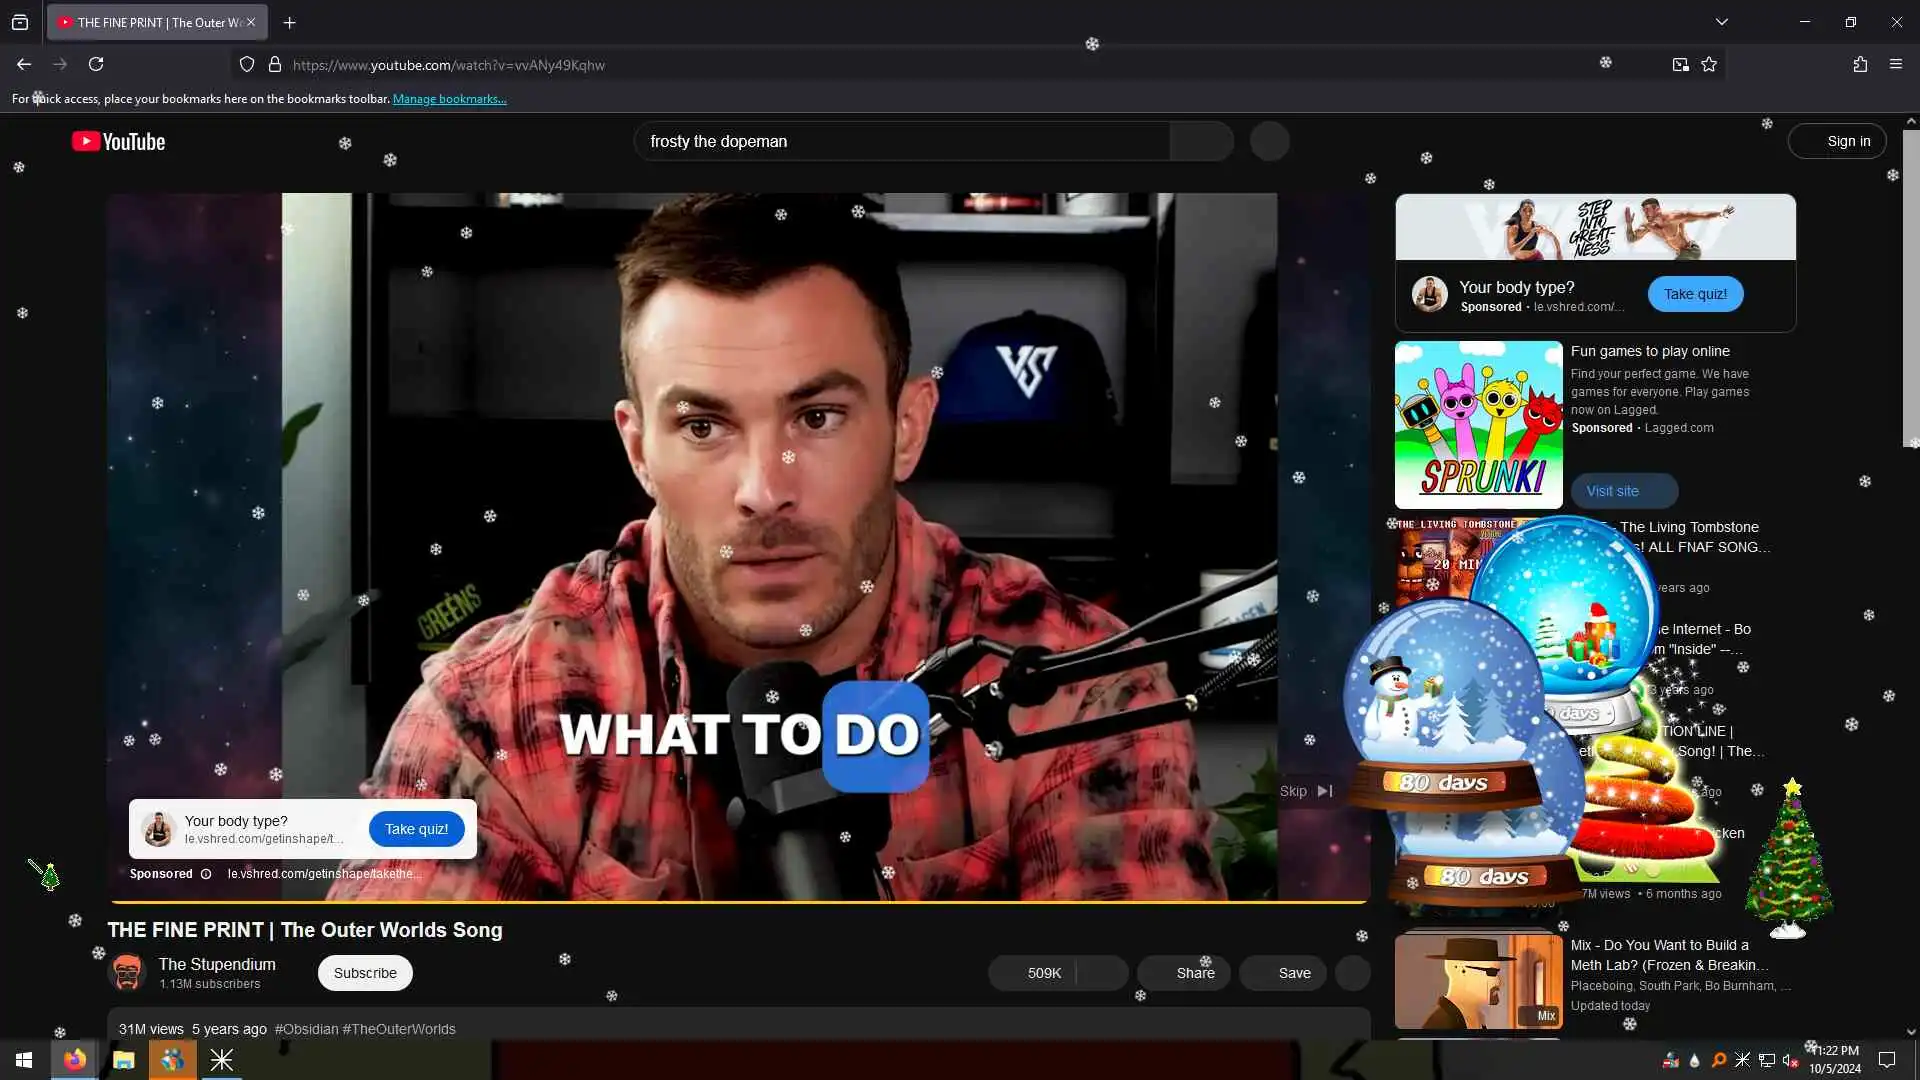Screen dimensions: 1920x1080
Task: Reload the page with the refresh icon
Action: tap(96, 64)
